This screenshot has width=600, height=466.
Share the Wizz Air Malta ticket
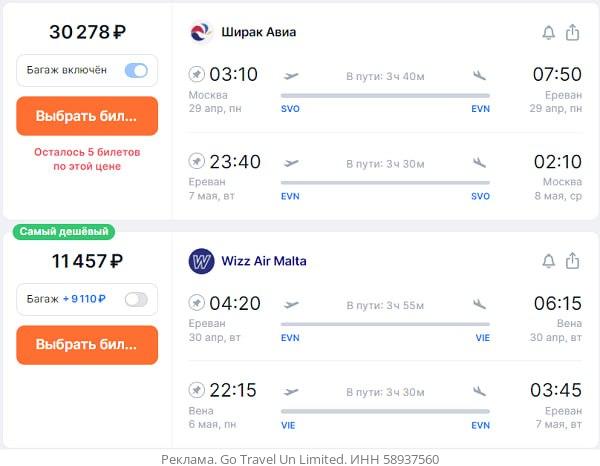click(x=573, y=261)
